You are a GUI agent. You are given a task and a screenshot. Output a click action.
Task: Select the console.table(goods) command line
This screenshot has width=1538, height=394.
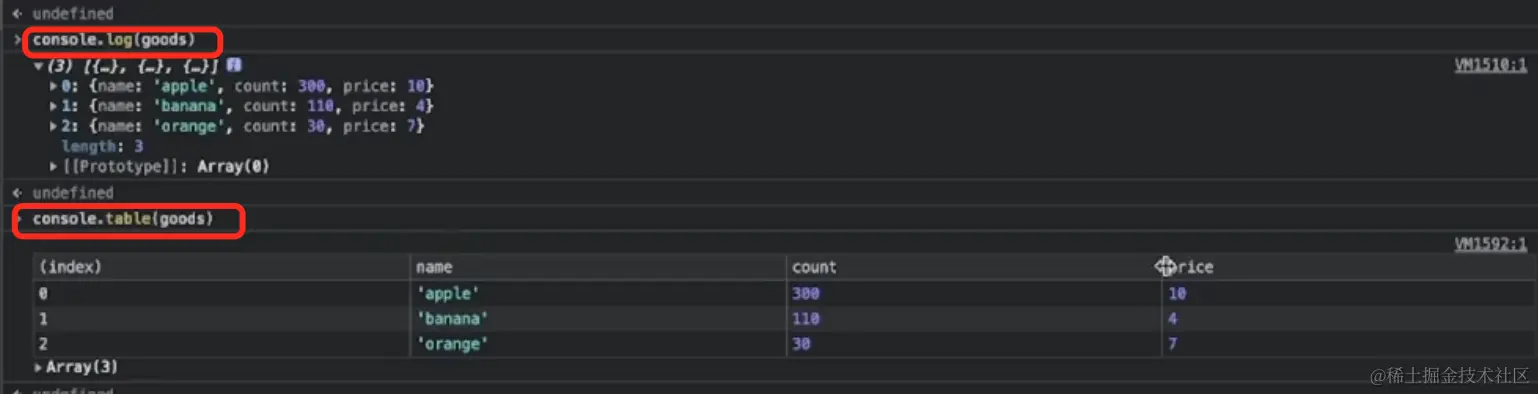(123, 218)
